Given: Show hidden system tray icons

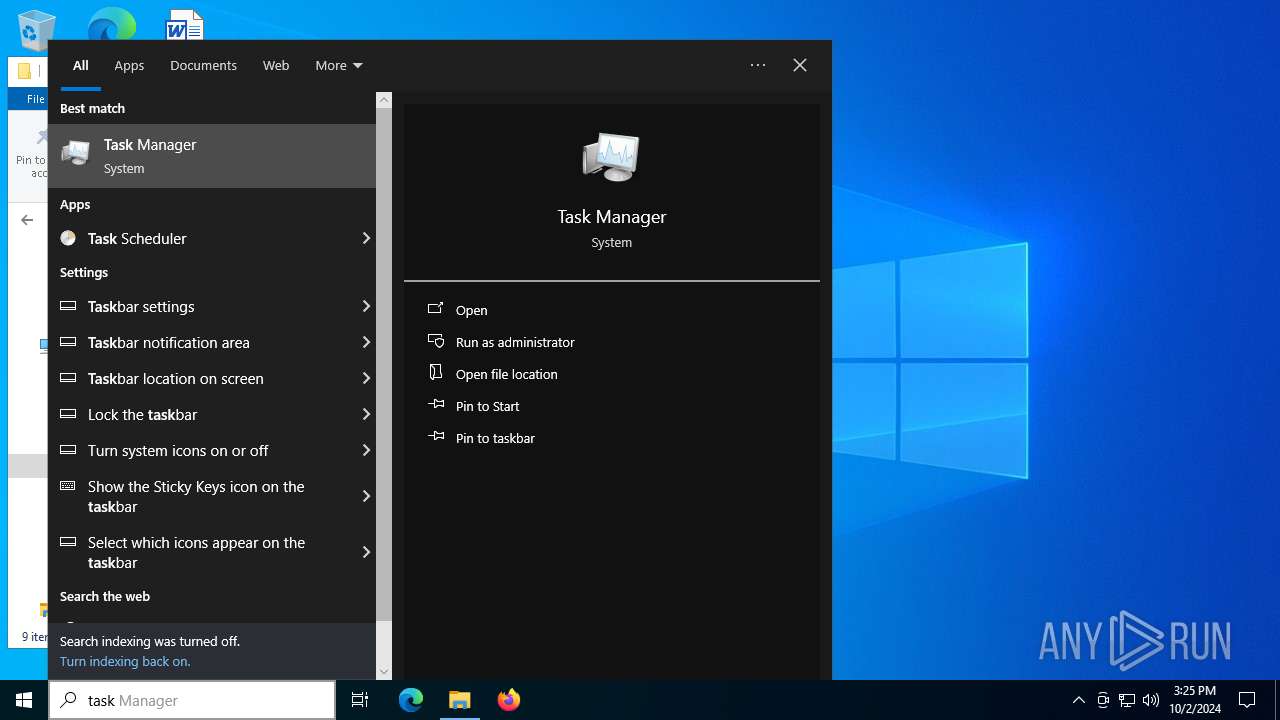Looking at the screenshot, I should pyautogui.click(x=1078, y=700).
